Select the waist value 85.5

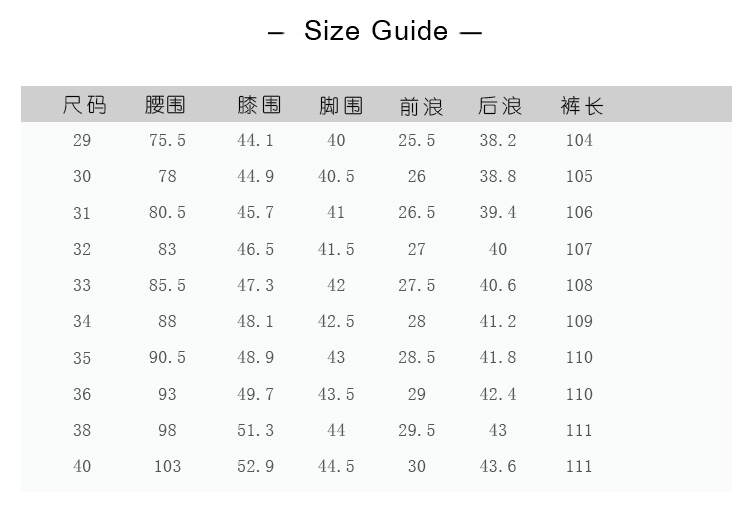pyautogui.click(x=167, y=286)
